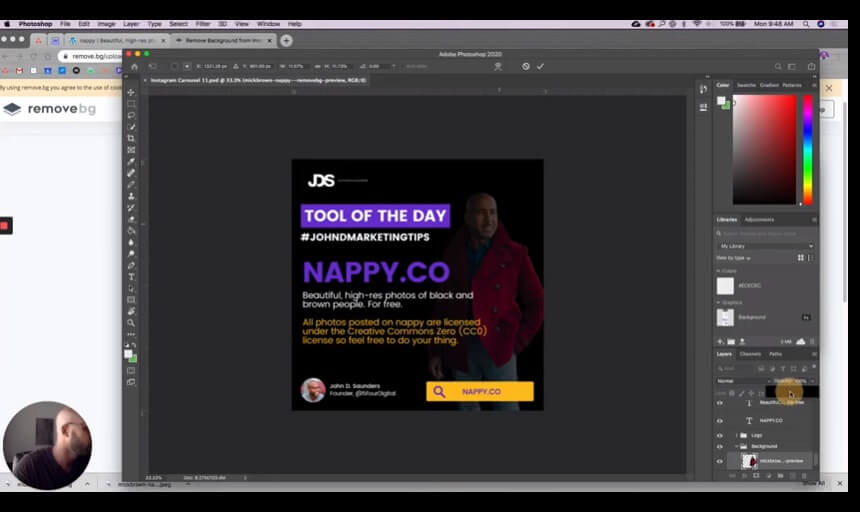Toggle visibility of the mickbrown preview layer
Image resolution: width=860 pixels, height=512 pixels.
coord(720,462)
